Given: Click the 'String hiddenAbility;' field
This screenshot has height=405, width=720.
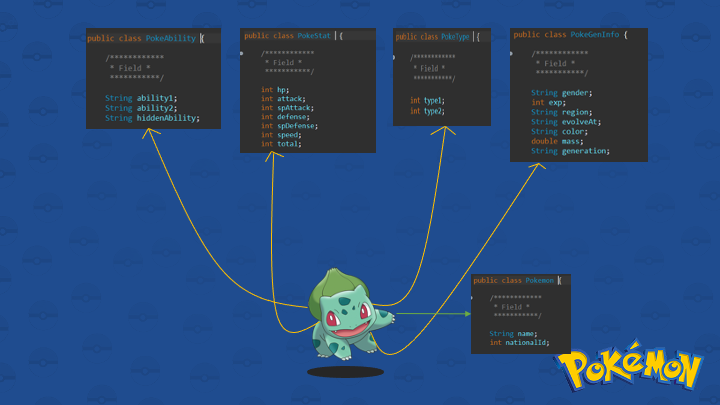Looking at the screenshot, I should click(x=152, y=118).
